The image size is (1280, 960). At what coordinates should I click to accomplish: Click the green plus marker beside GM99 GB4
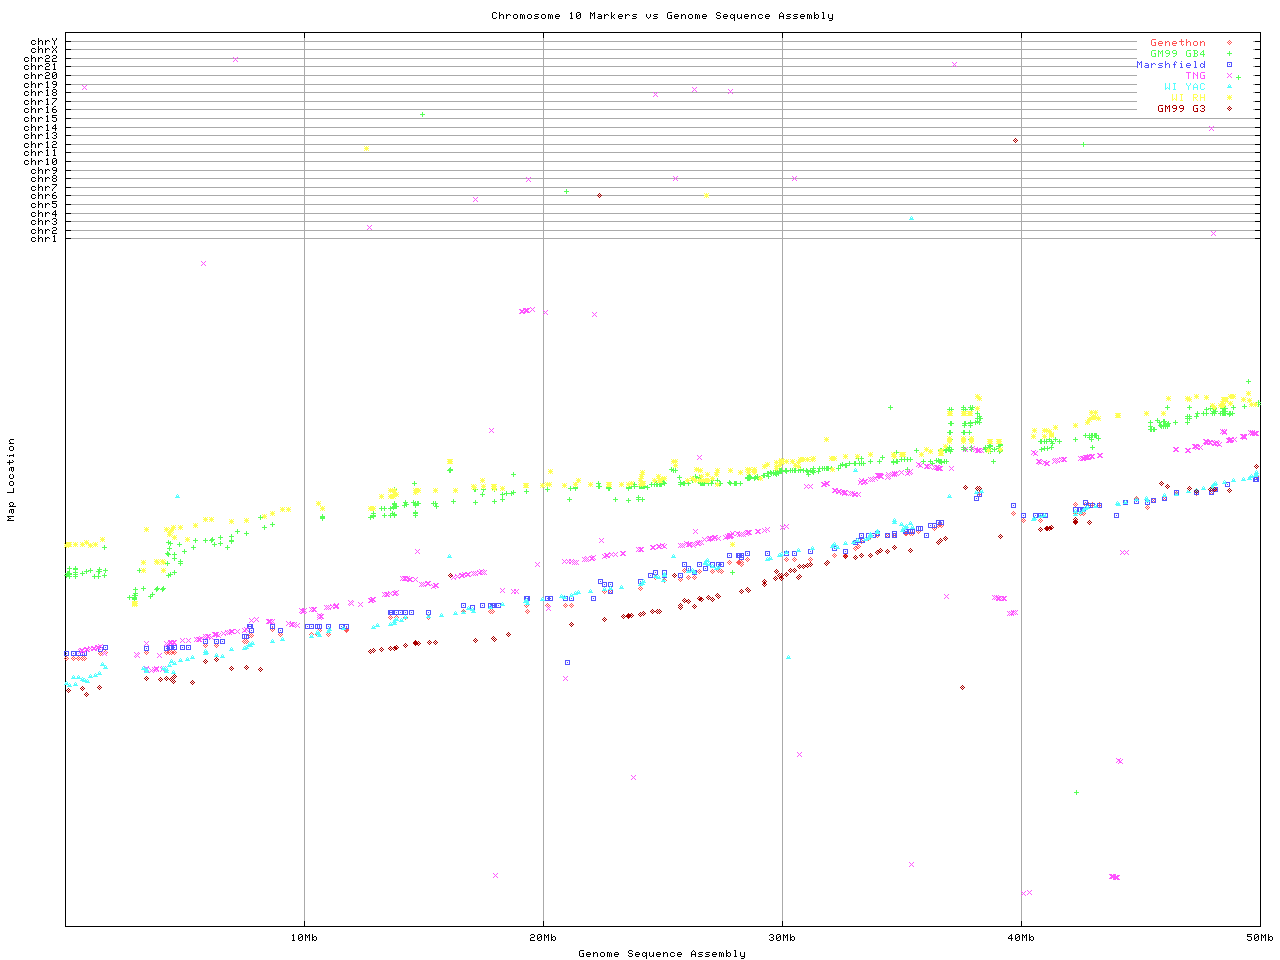[x=1229, y=54]
